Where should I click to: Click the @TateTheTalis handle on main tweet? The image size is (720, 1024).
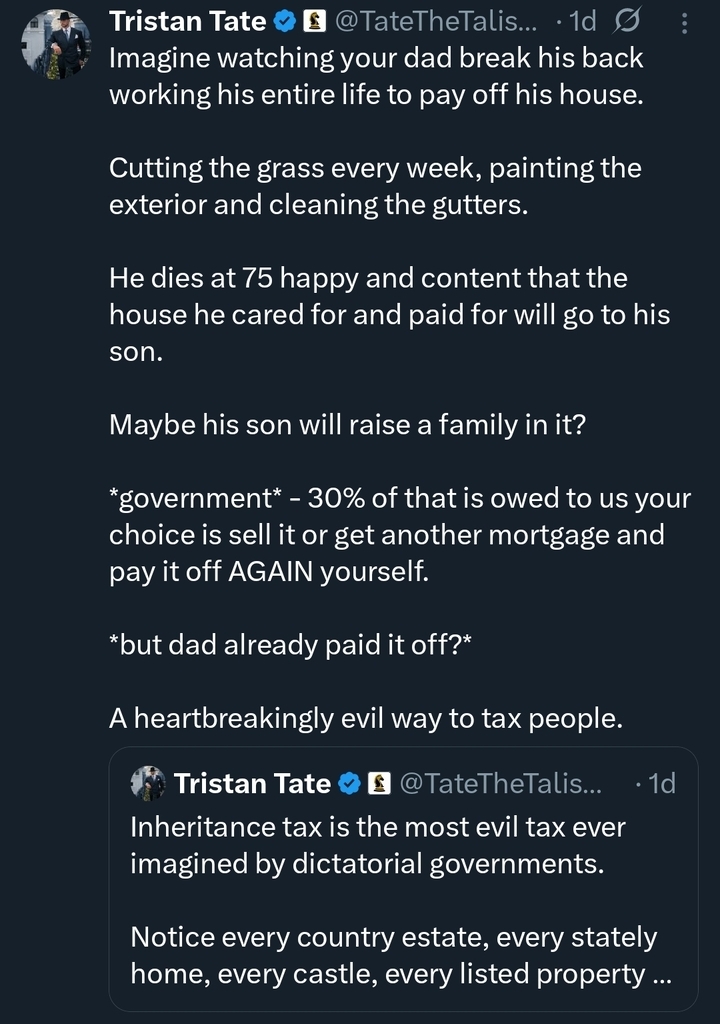click(438, 20)
